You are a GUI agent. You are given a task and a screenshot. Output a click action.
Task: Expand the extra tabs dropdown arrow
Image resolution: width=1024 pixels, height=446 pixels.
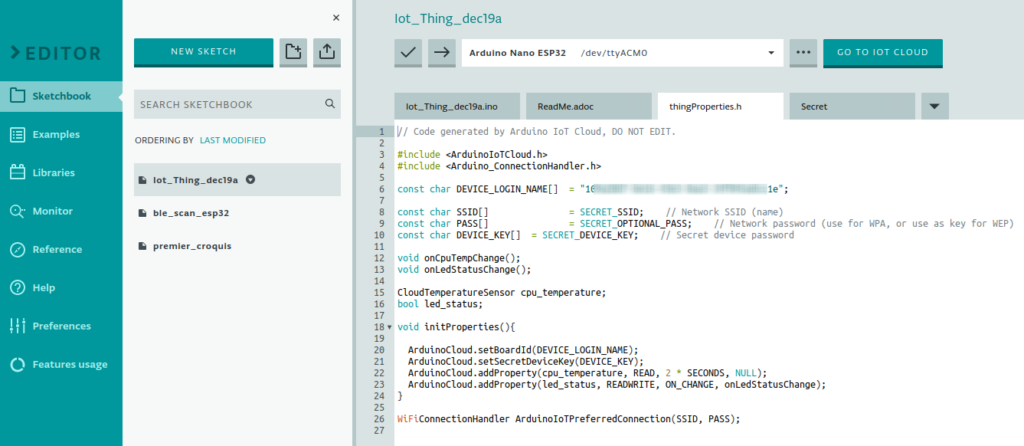pos(935,106)
